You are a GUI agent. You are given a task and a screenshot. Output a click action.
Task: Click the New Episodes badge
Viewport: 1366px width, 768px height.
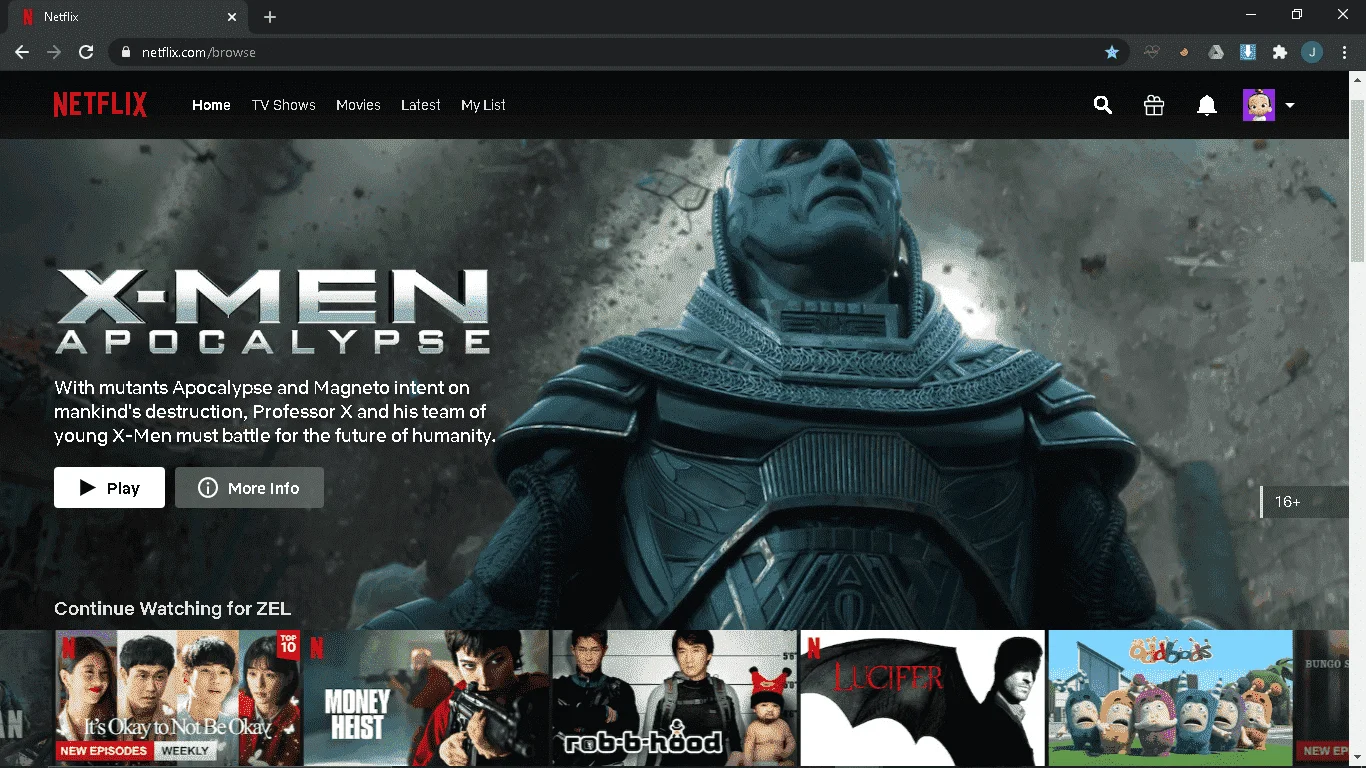click(105, 750)
